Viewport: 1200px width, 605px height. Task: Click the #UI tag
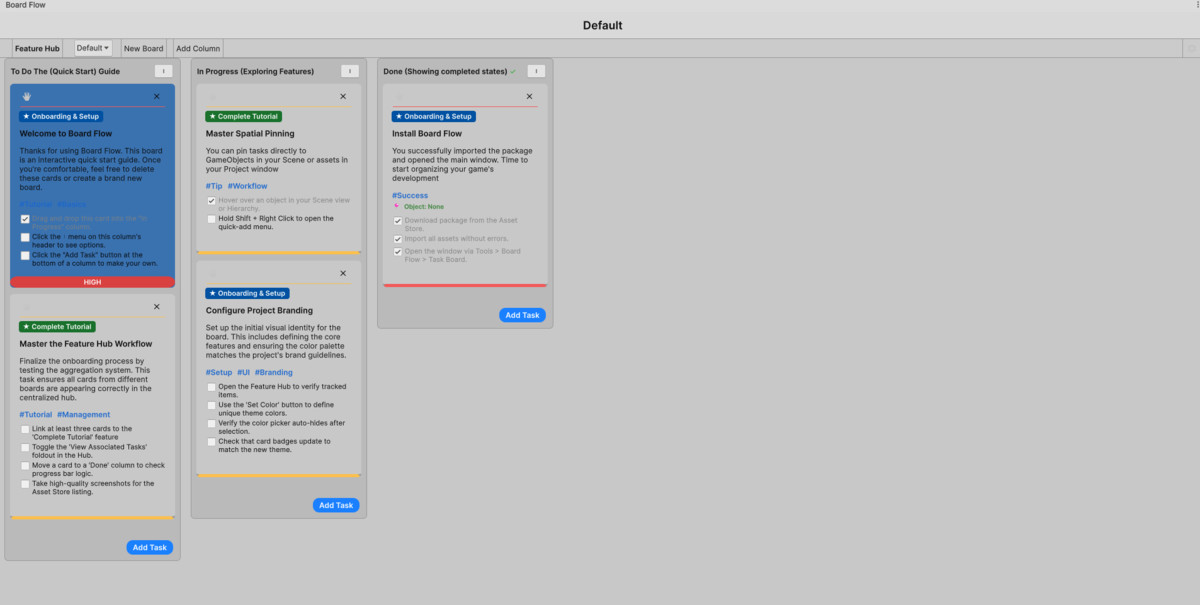click(x=243, y=372)
